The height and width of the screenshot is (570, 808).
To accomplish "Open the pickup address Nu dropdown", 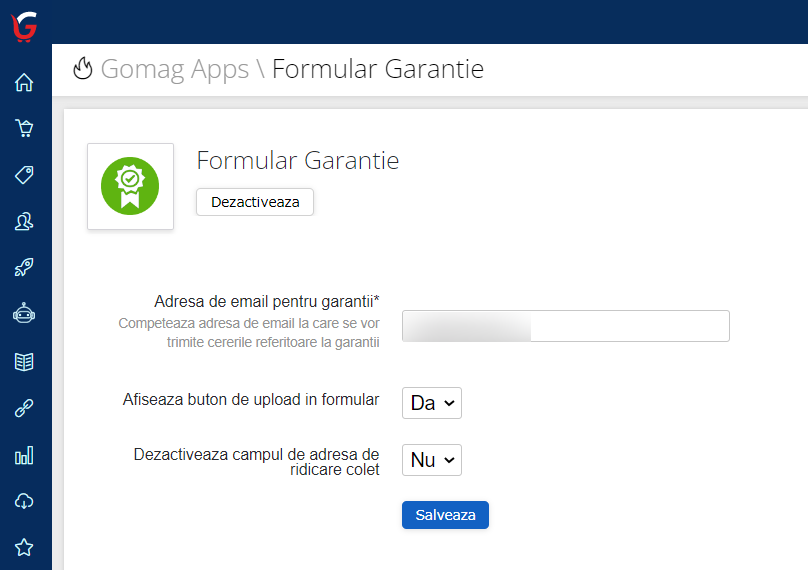I will (x=432, y=460).
